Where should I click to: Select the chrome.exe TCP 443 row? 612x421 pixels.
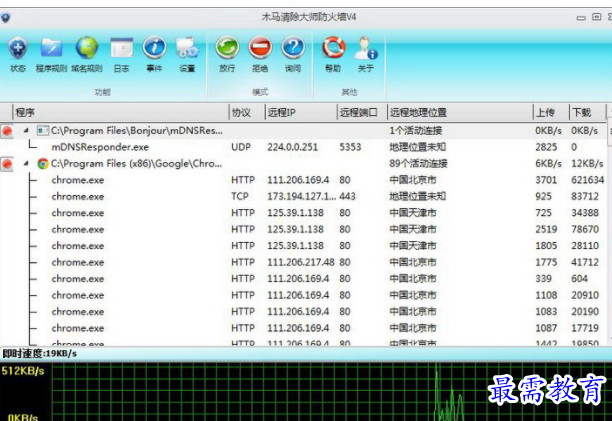click(x=304, y=196)
